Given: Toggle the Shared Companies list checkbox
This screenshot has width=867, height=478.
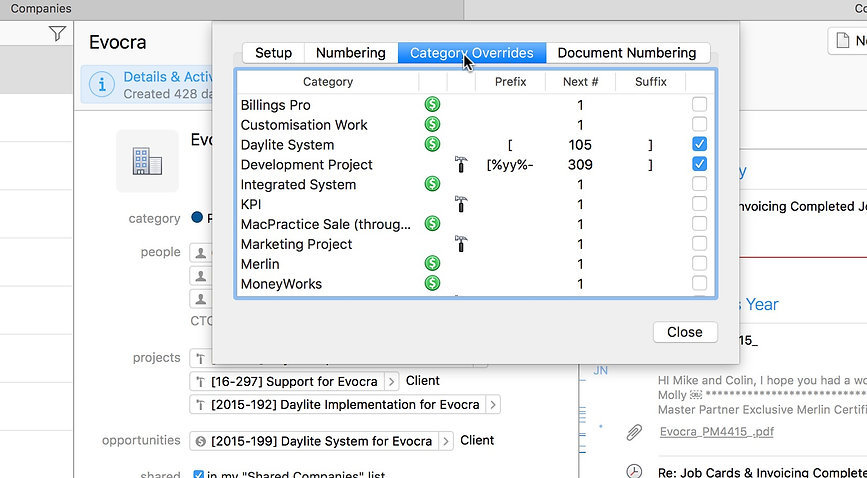Looking at the screenshot, I should tap(199, 475).
